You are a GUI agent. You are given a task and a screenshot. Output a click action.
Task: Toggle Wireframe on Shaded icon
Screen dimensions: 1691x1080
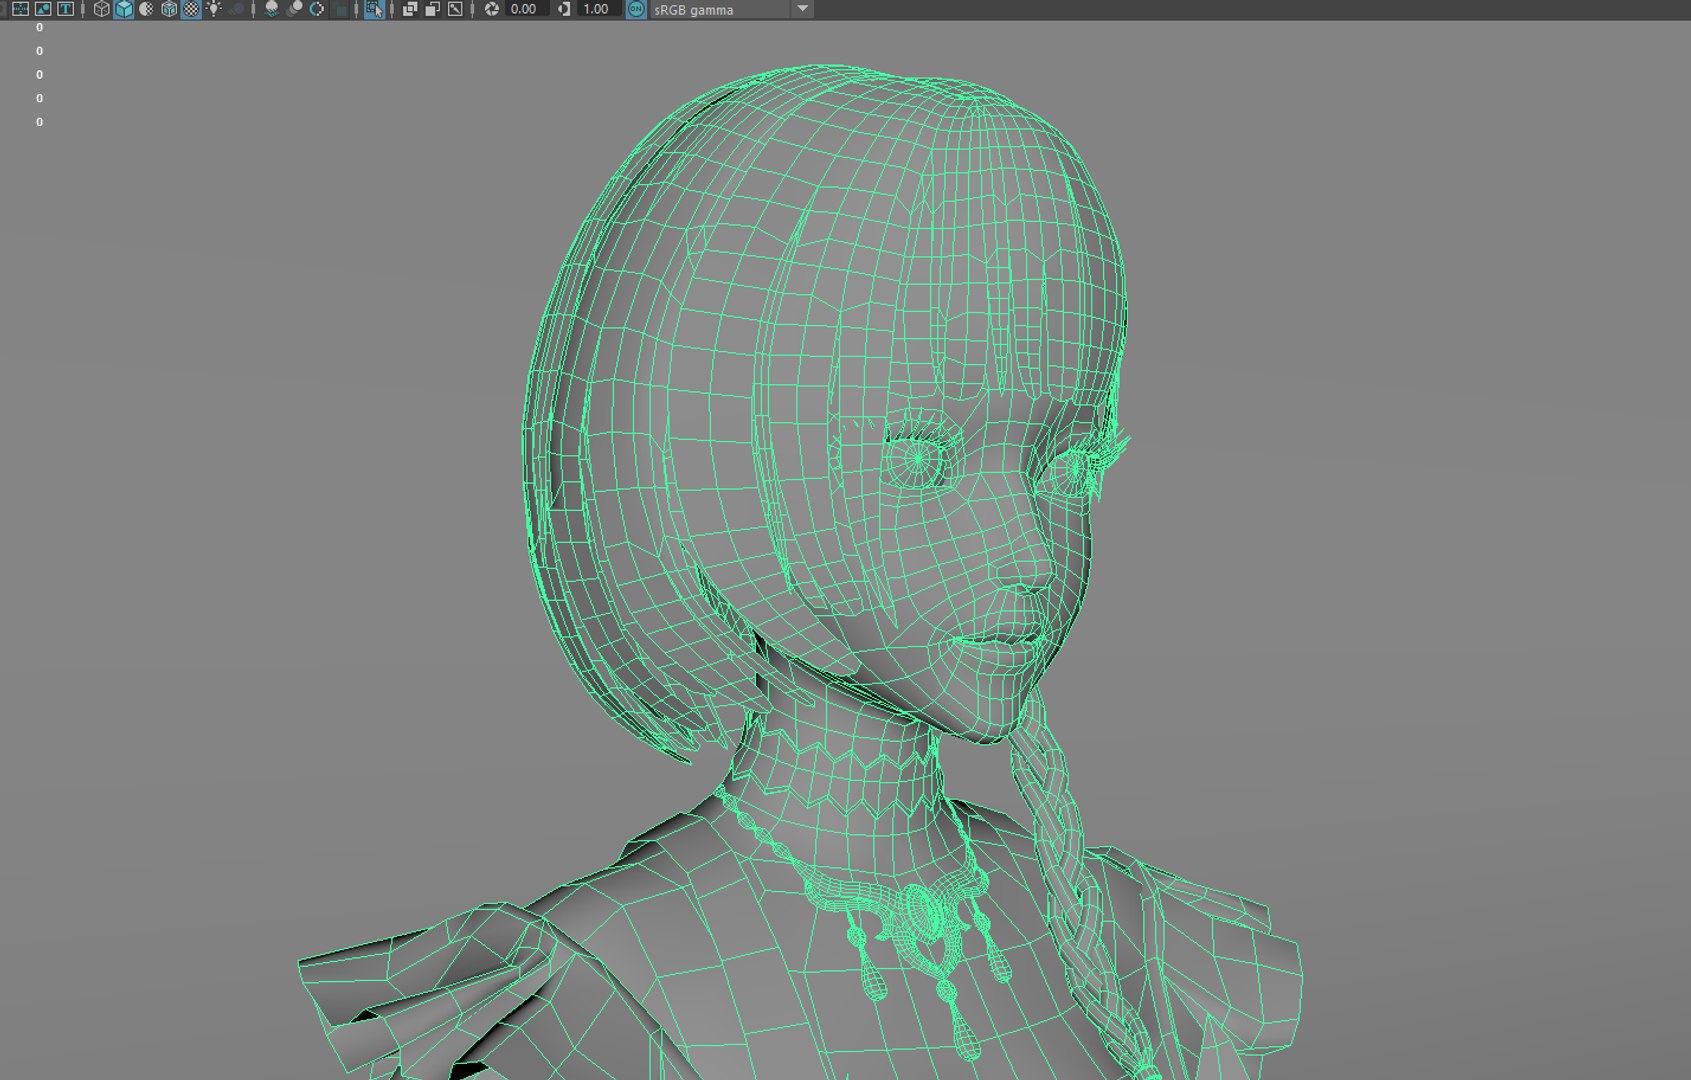tap(169, 9)
